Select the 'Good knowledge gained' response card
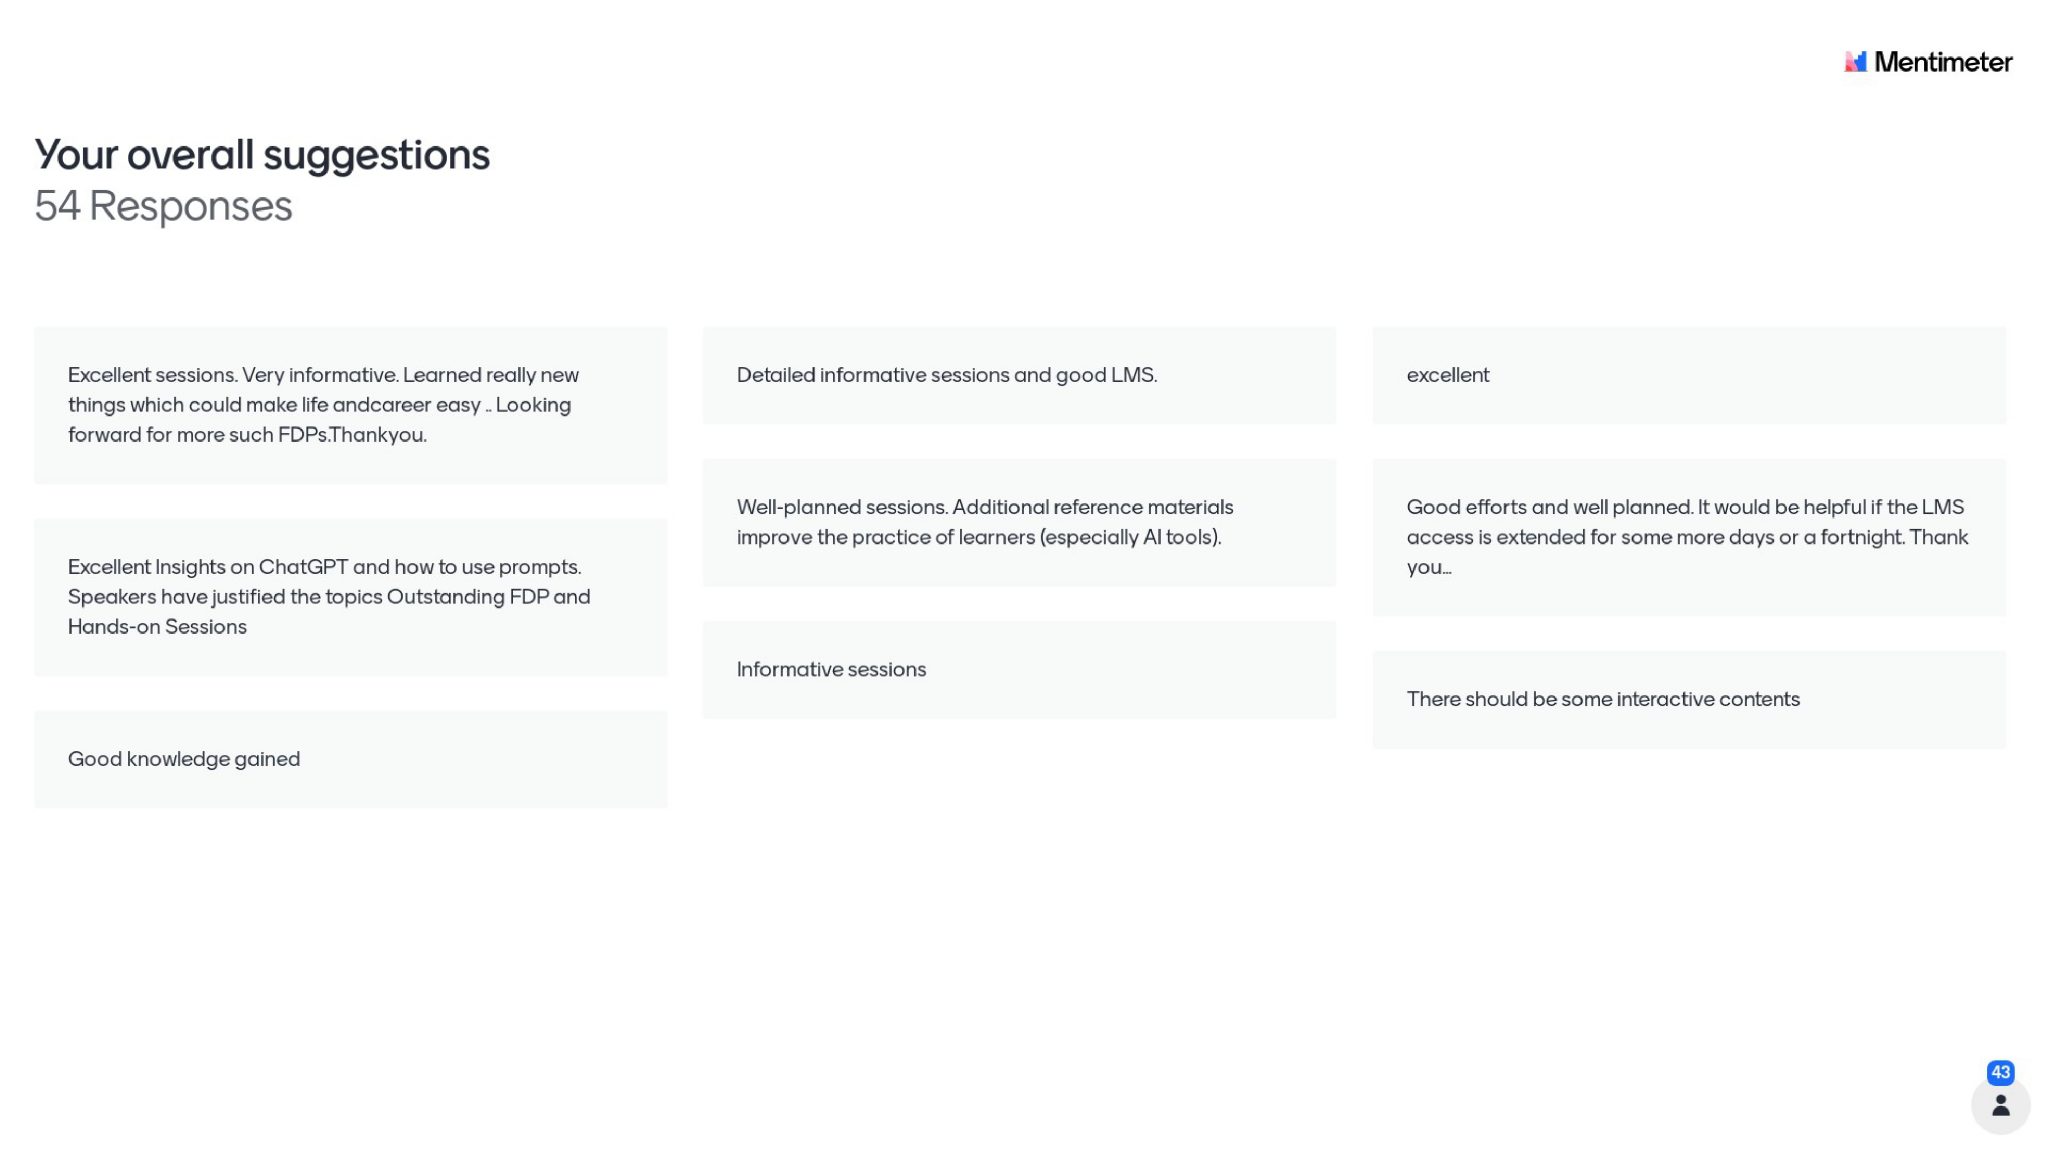The height and width of the screenshot is (1152, 2048). tap(350, 759)
